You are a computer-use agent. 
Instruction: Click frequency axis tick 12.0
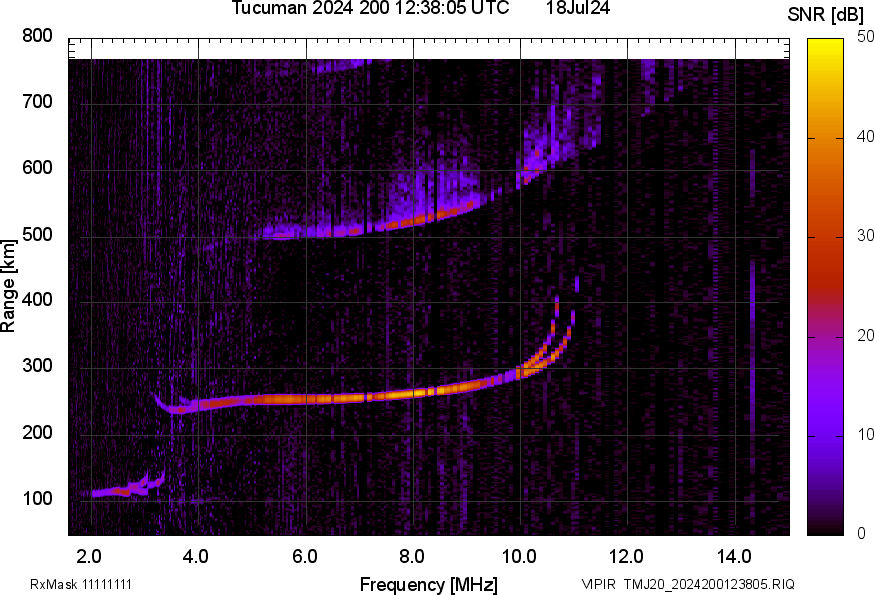(x=627, y=556)
